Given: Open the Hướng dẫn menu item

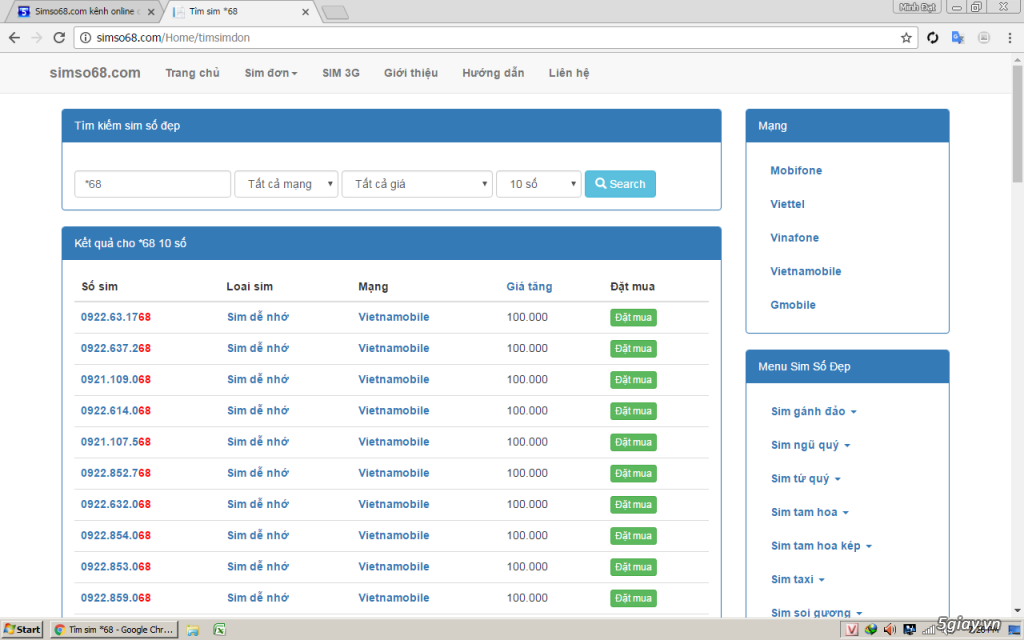Looking at the screenshot, I should [x=492, y=72].
